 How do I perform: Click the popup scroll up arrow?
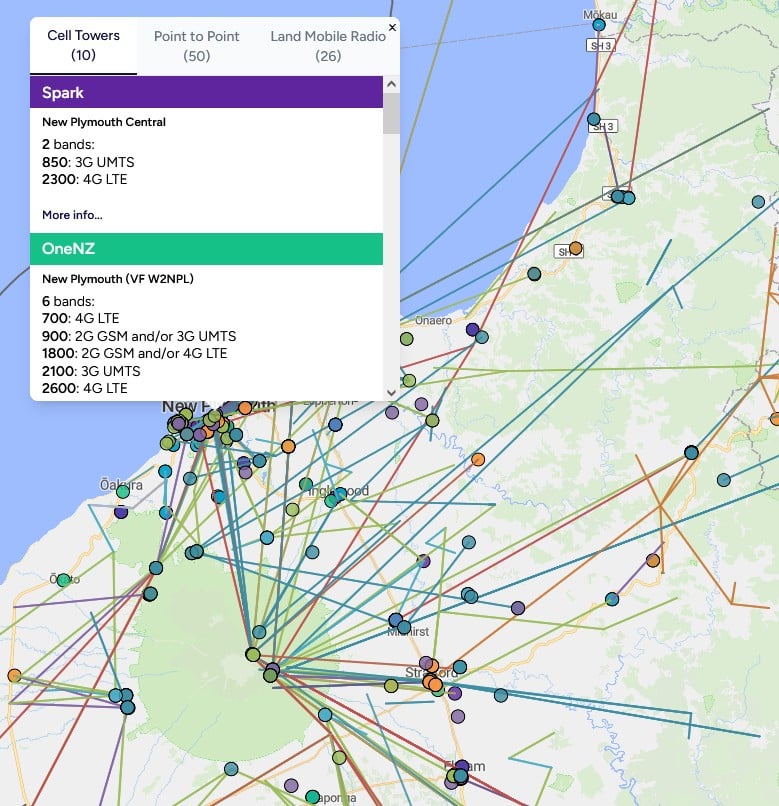coord(391,84)
